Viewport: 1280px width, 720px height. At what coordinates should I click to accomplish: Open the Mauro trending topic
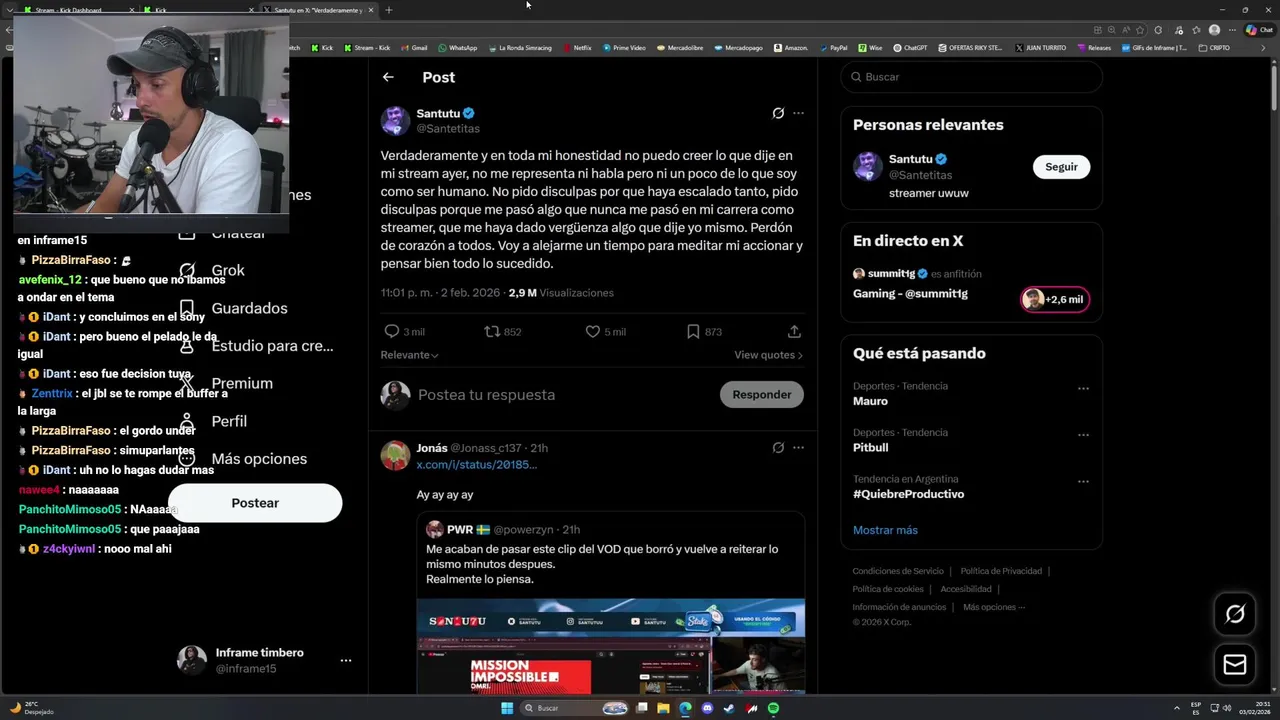click(x=870, y=401)
